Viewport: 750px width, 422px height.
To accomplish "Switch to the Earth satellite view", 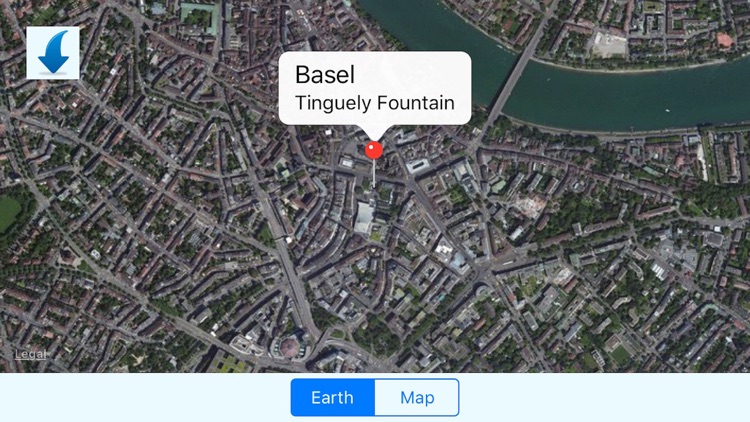I will coord(333,398).
